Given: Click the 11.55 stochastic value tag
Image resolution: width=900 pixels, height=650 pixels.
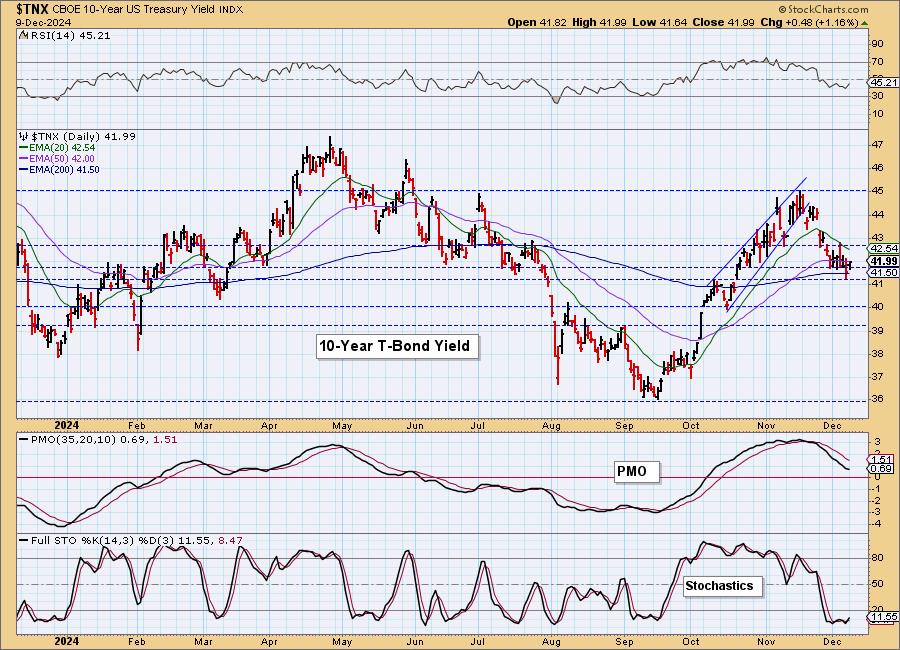Looking at the screenshot, I should 884,617.
